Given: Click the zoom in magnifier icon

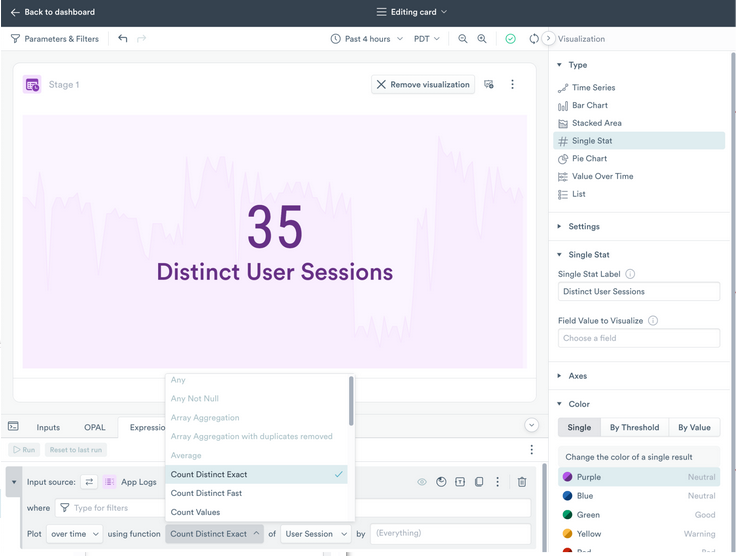Looking at the screenshot, I should pos(482,39).
